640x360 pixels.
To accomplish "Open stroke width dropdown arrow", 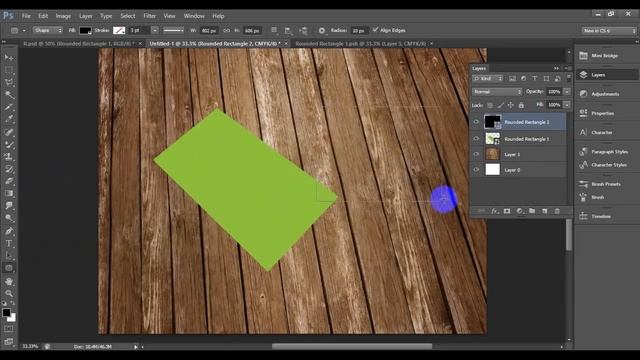I will click(x=155, y=30).
